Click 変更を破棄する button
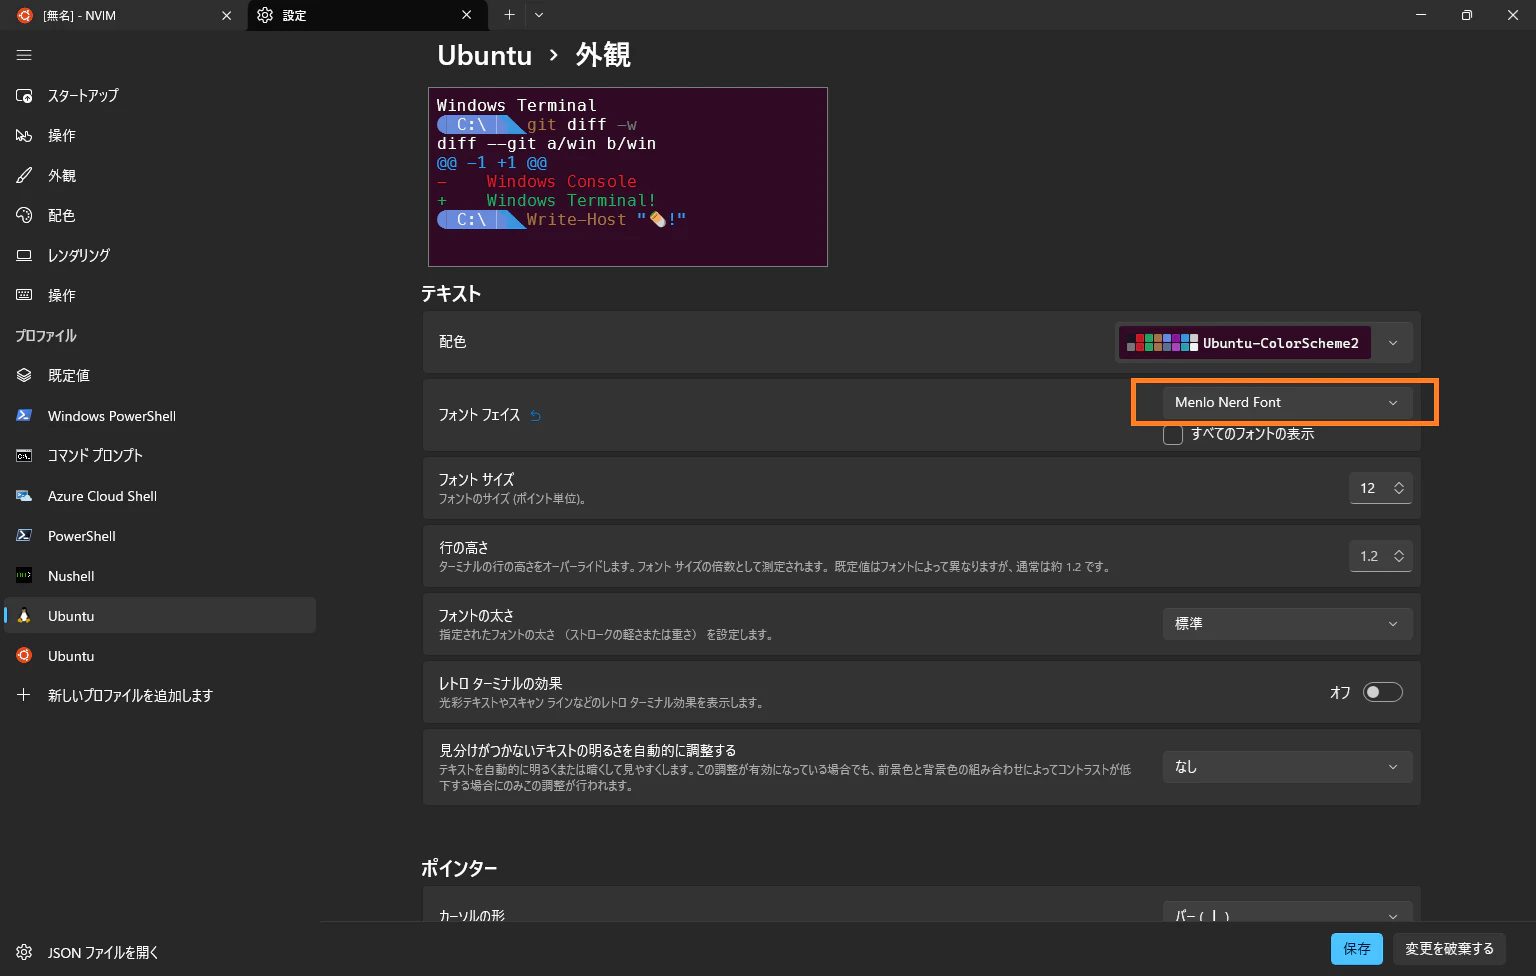1536x976 pixels. [x=1449, y=949]
